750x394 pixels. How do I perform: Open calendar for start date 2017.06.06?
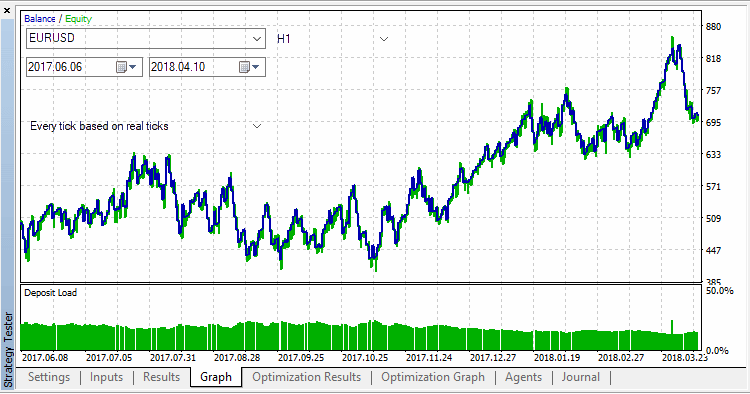127,67
